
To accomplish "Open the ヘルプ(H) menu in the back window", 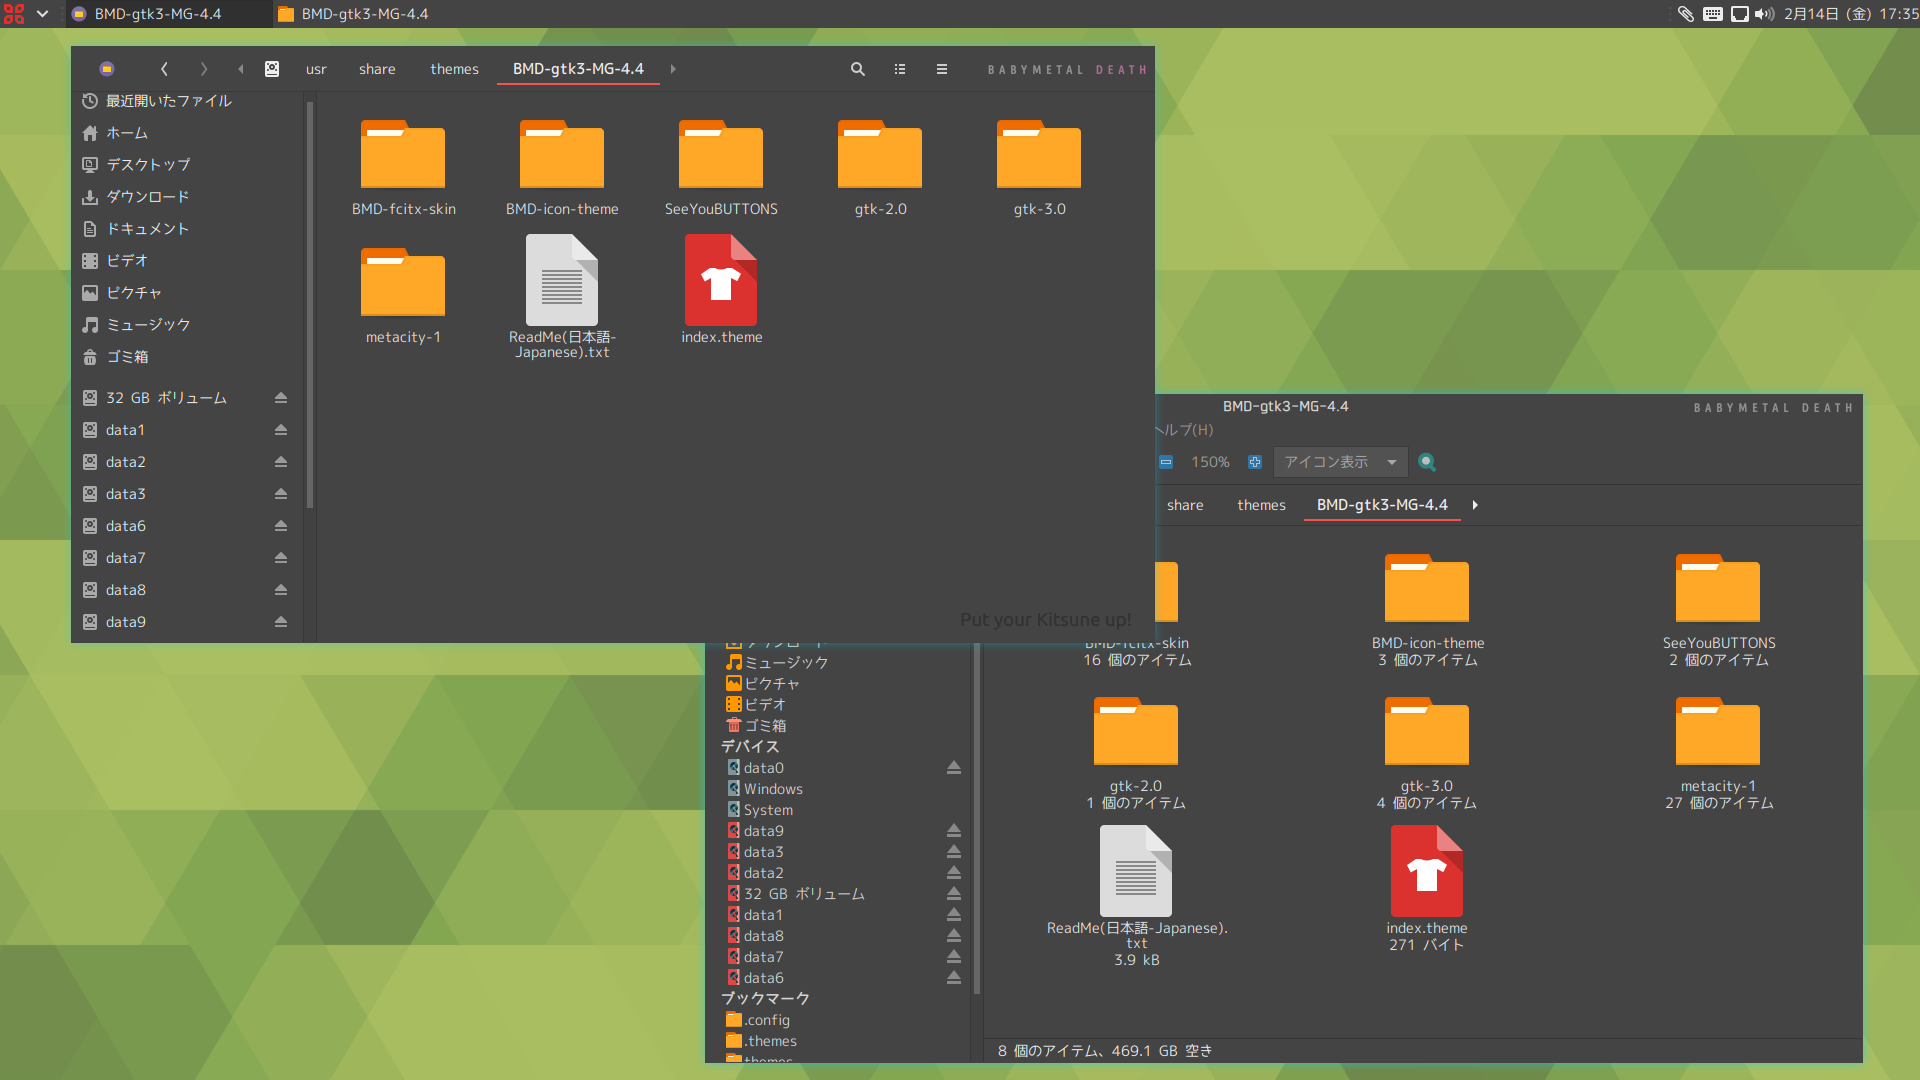I will click(x=1184, y=430).
